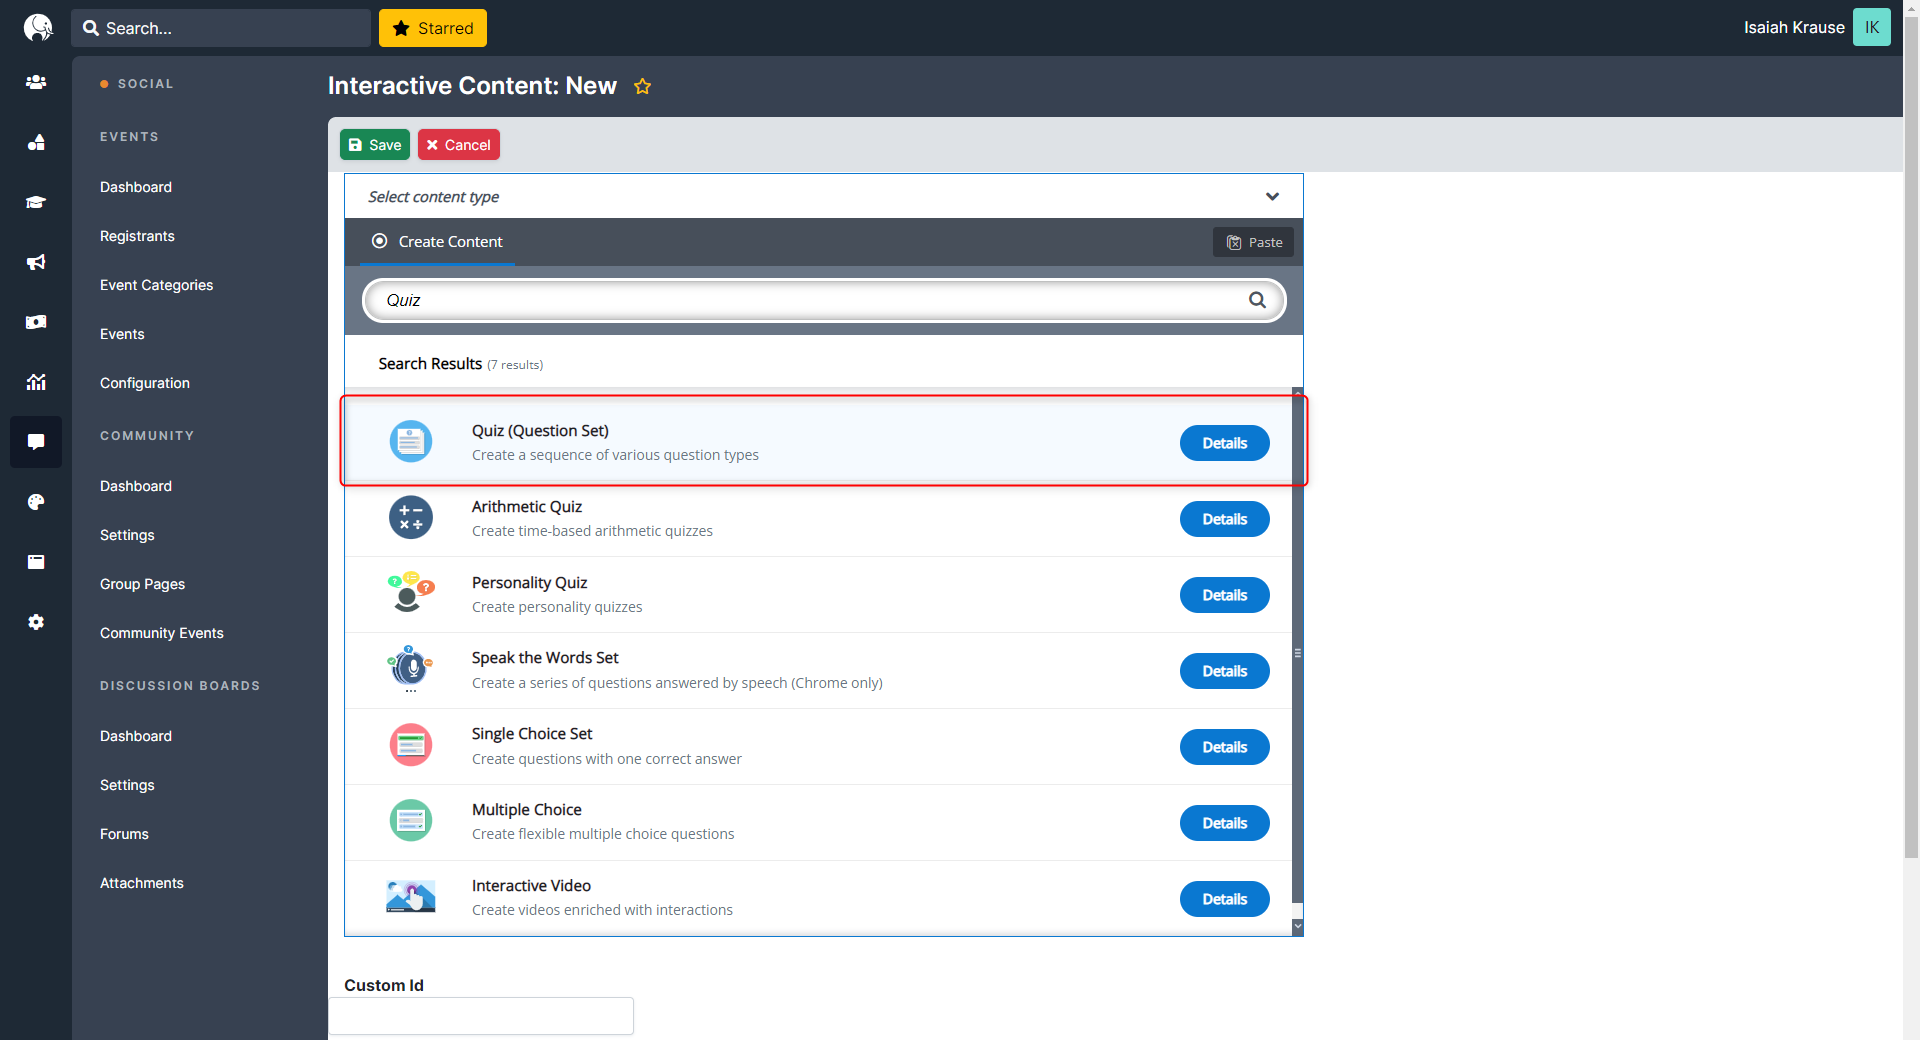The width and height of the screenshot is (1920, 1040).
Task: Open the money bill sidebar icon
Action: pos(36,322)
